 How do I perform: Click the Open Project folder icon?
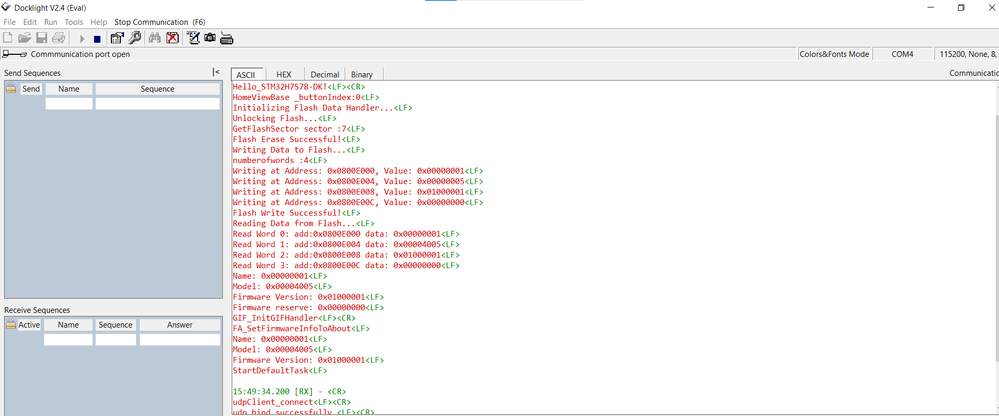coord(24,38)
